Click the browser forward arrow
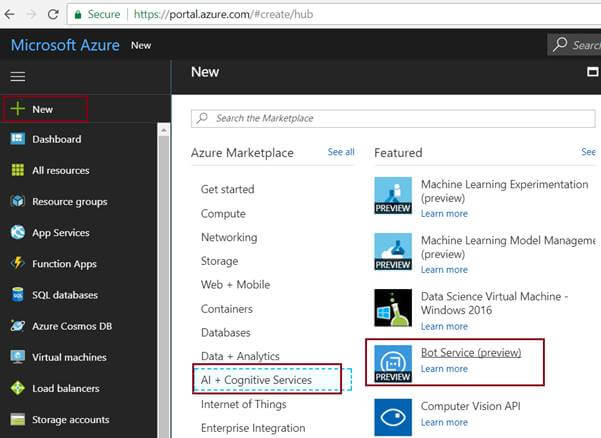This screenshot has width=601, height=438. tap(31, 15)
